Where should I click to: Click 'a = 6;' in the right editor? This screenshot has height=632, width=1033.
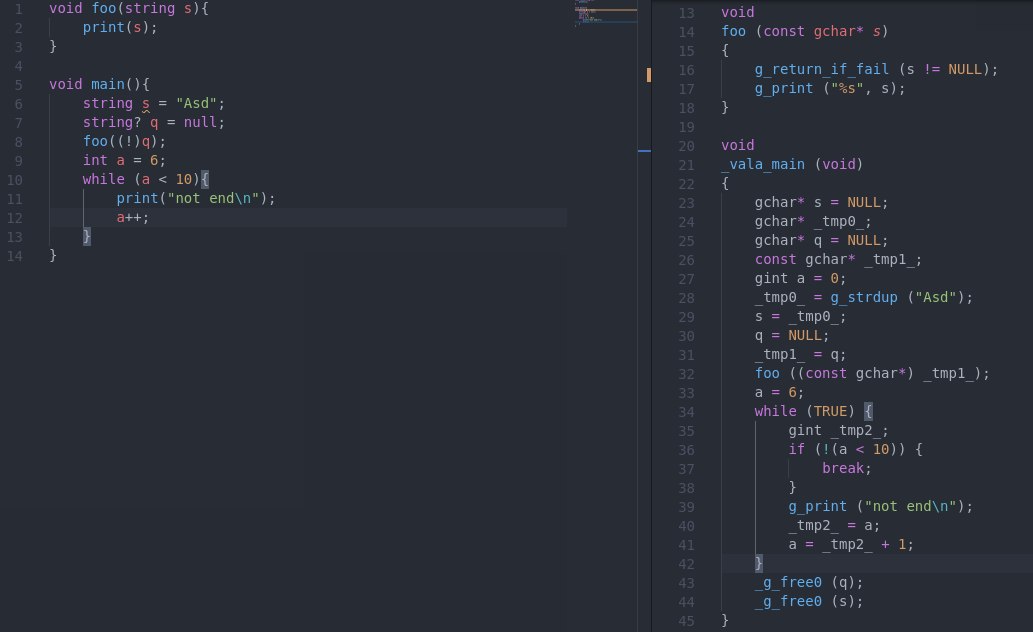point(779,393)
